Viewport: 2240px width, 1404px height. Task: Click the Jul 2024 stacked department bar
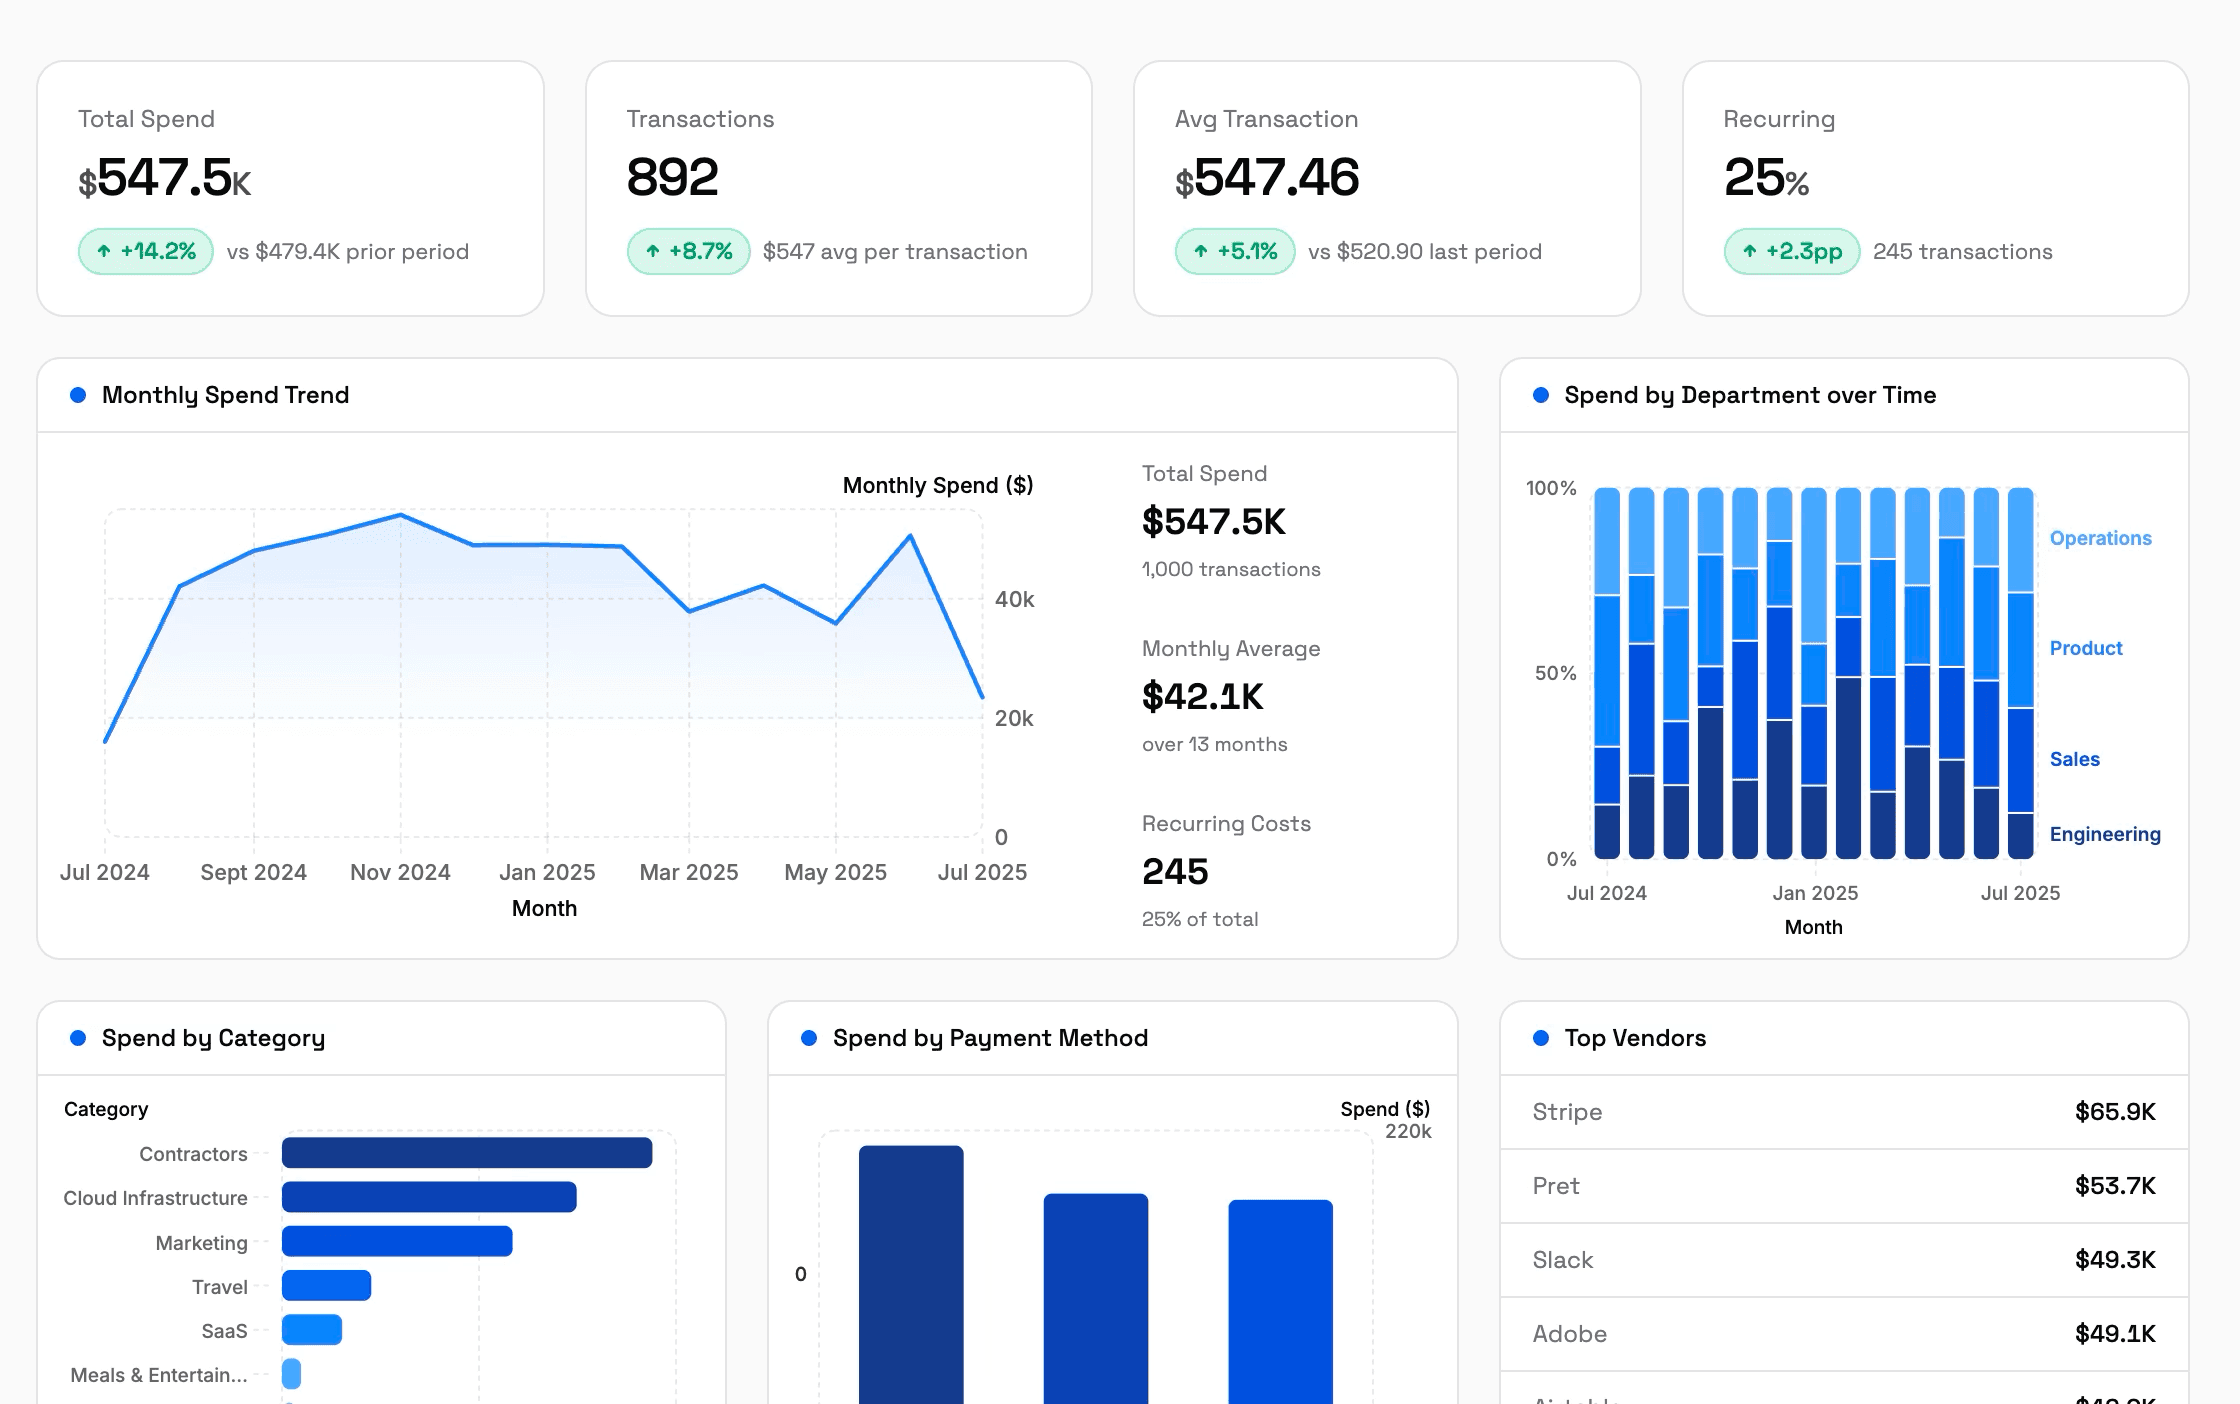[x=1607, y=673]
